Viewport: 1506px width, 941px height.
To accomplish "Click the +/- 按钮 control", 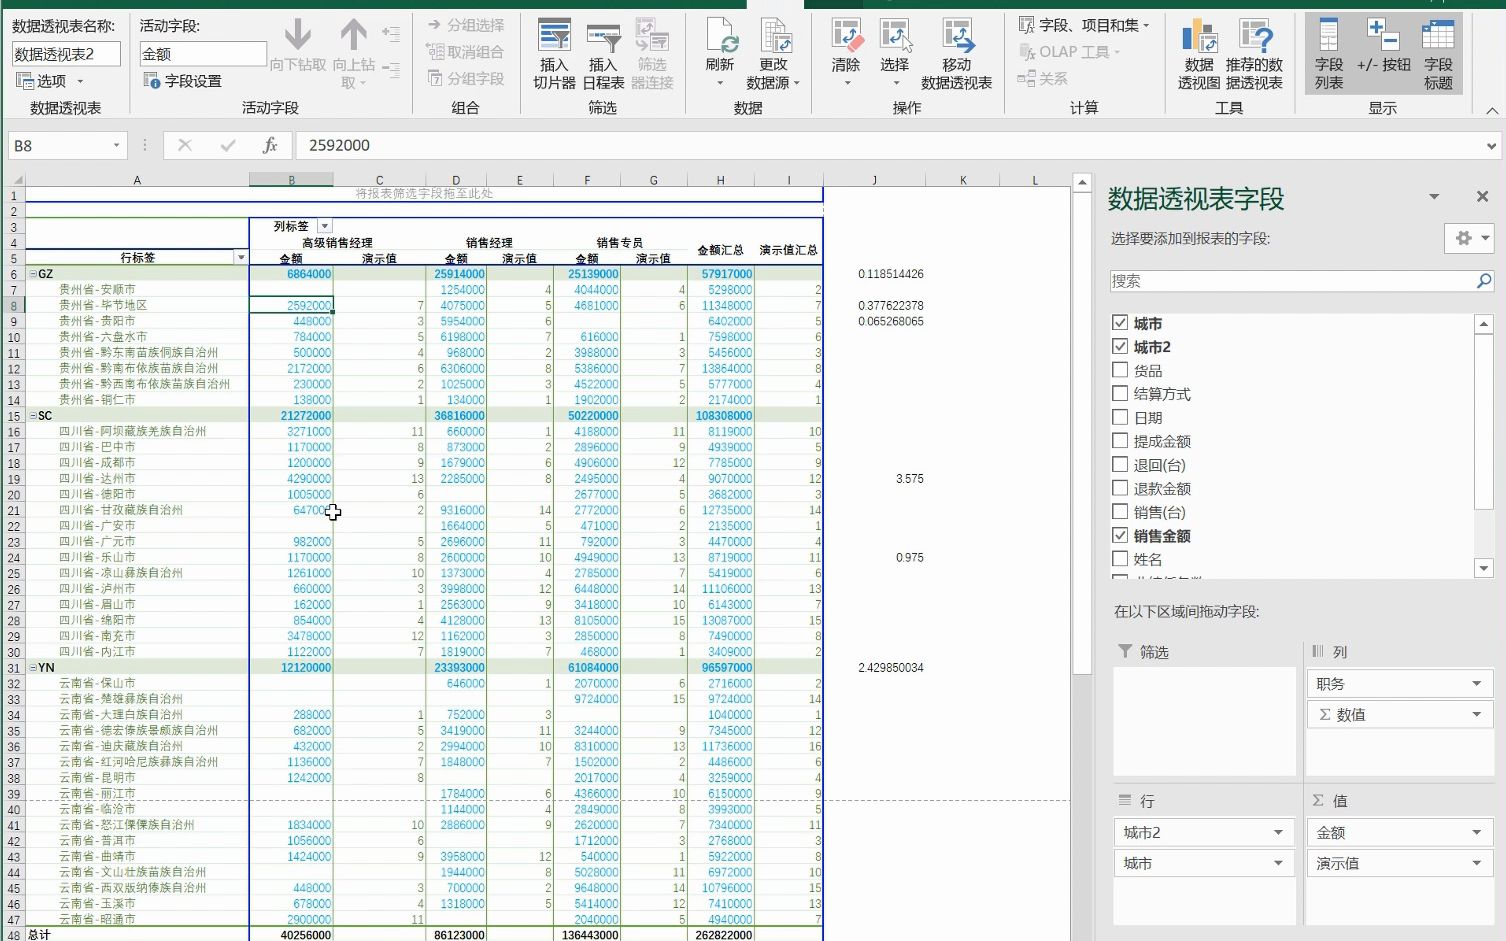I will (x=1386, y=52).
